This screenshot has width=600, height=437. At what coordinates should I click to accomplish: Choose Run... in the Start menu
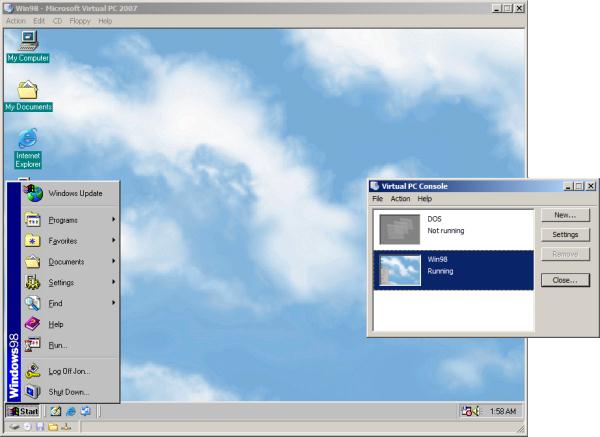[71, 345]
